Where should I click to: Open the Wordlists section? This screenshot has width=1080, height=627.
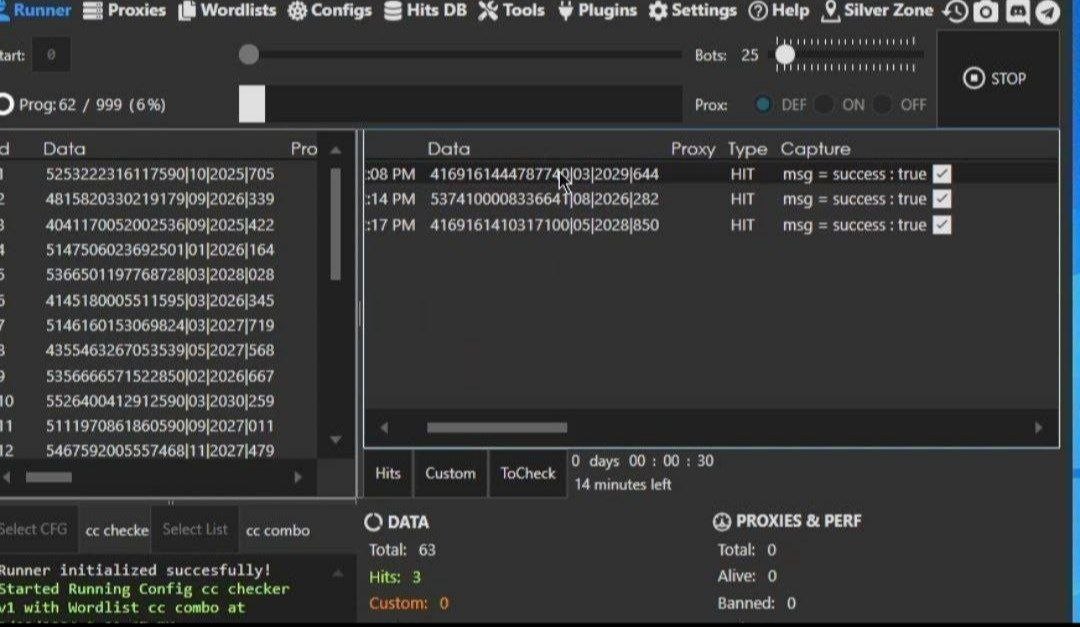pos(227,10)
